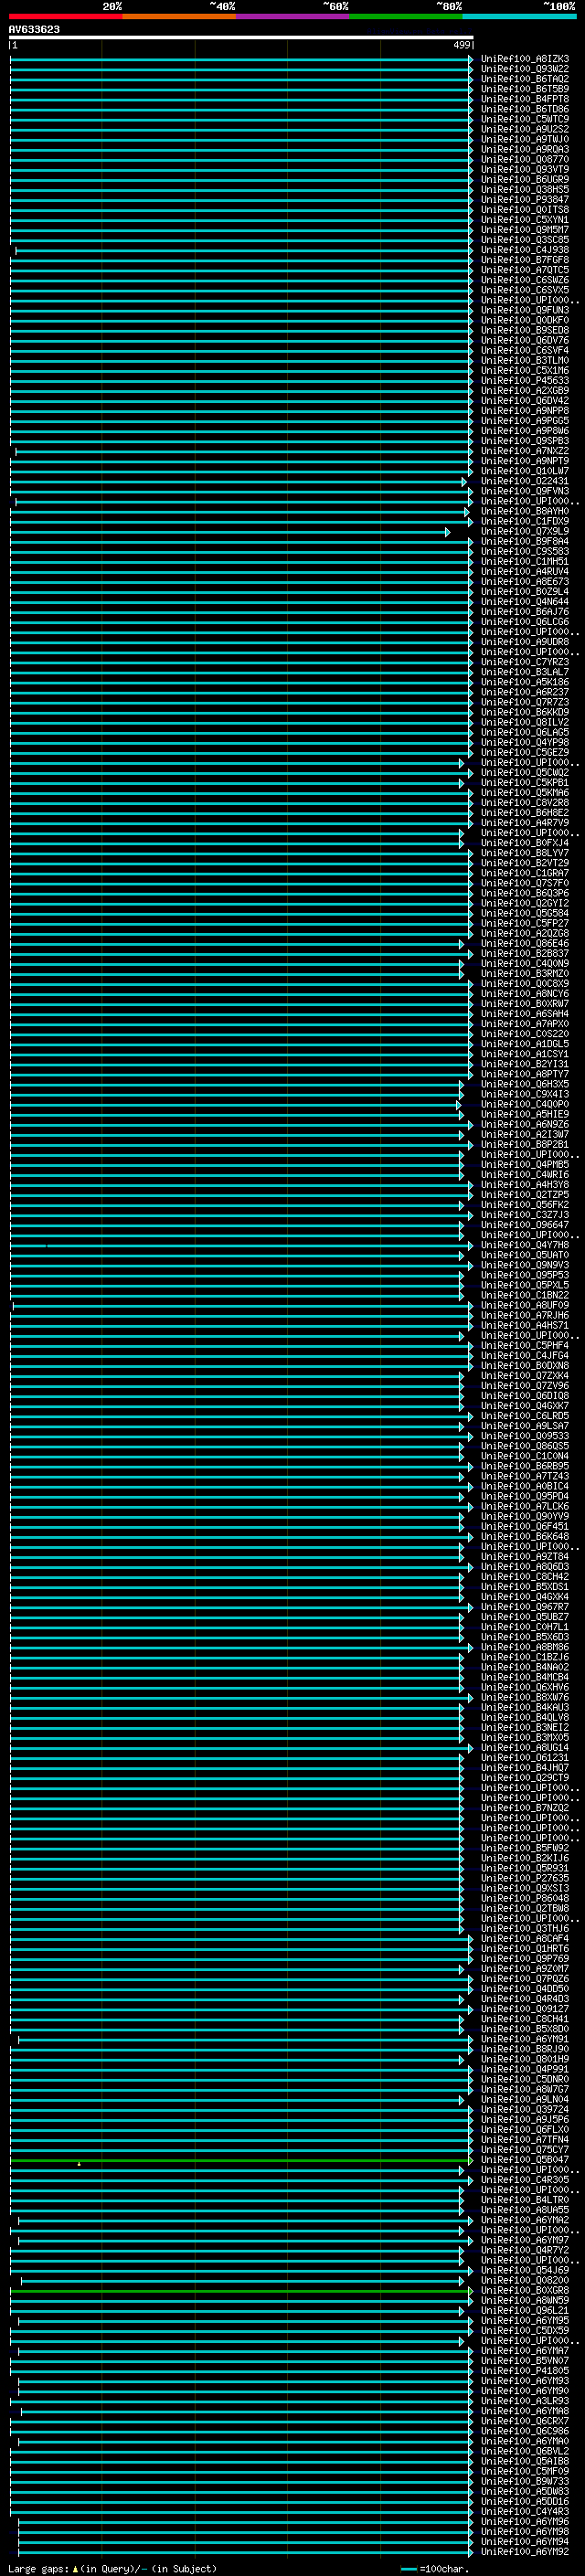Image resolution: width=585 pixels, height=2576 pixels.
Task: Select the UniRef100_P45633 label
Action: pyautogui.click(x=525, y=381)
